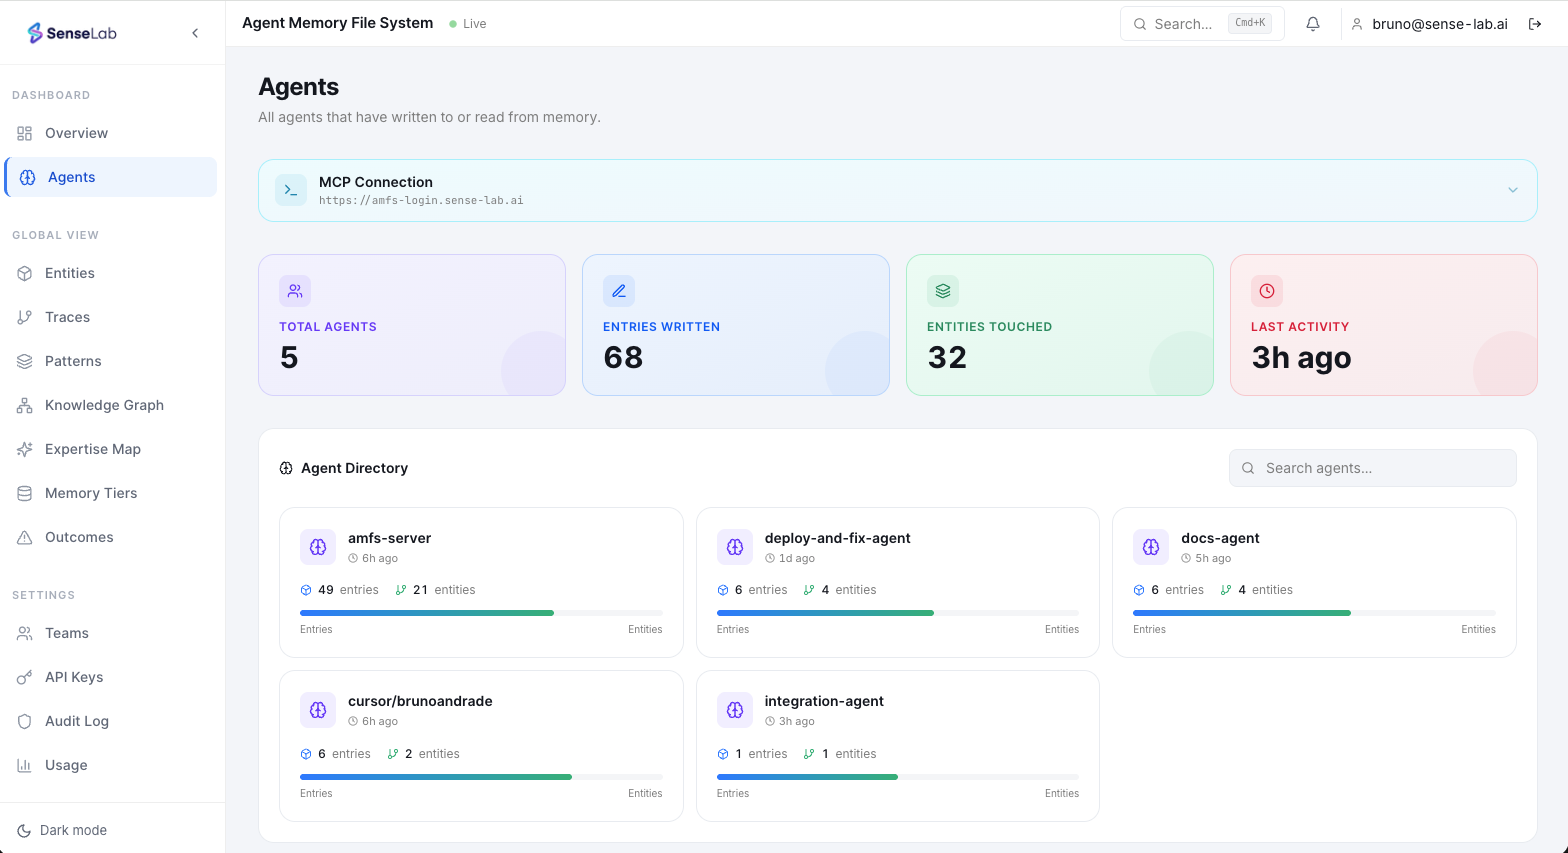Image resolution: width=1568 pixels, height=853 pixels.
Task: Expand the MCP Connection panel
Action: coord(1512,190)
